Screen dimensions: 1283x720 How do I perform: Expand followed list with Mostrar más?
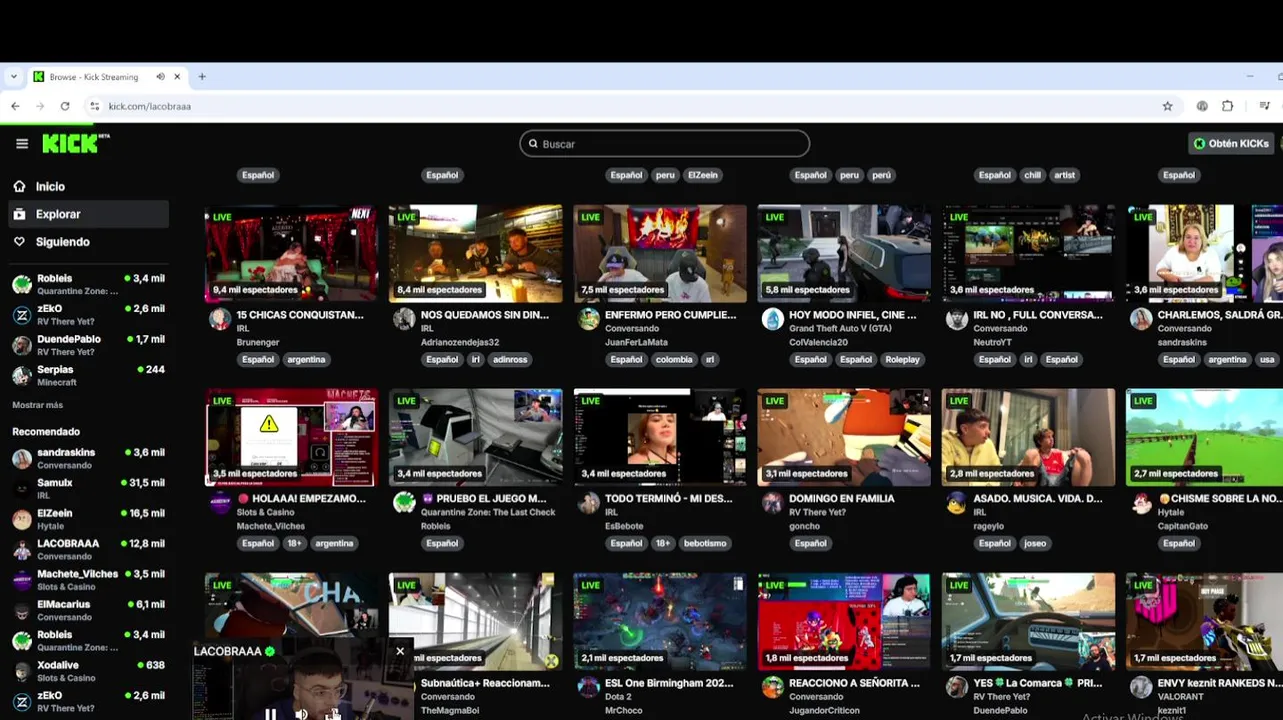37,405
